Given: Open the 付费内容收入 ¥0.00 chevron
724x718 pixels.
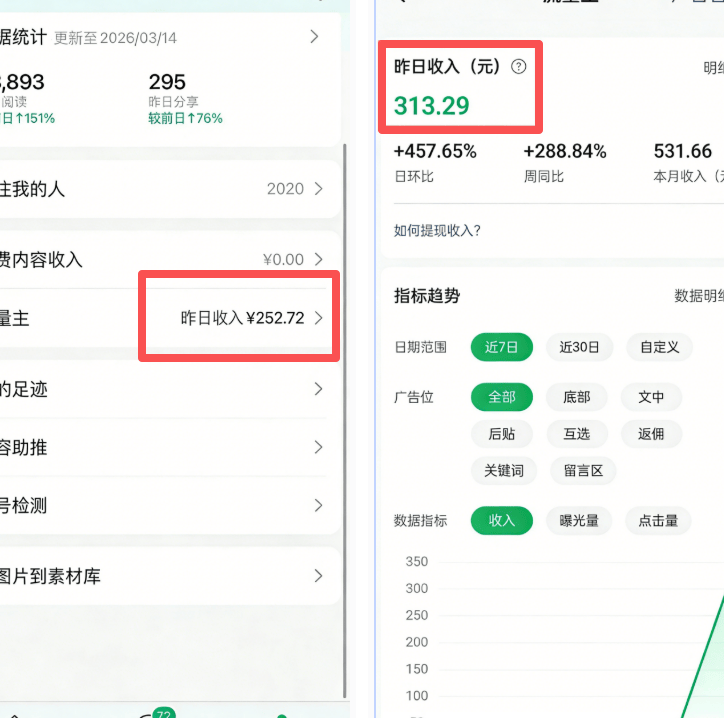Looking at the screenshot, I should coord(318,259).
